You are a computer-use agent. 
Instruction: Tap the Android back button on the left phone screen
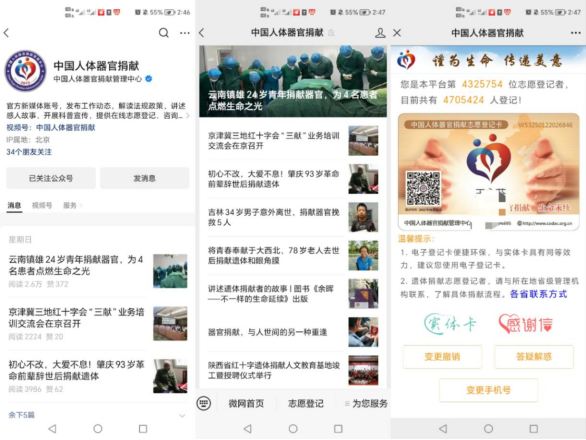52,428
